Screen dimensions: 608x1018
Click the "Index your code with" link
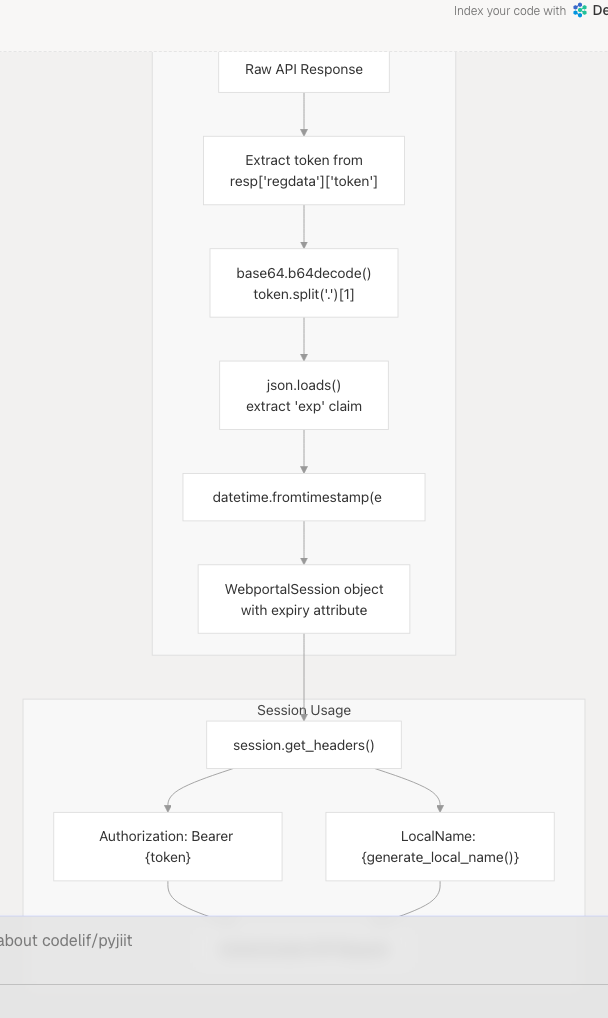(x=509, y=11)
